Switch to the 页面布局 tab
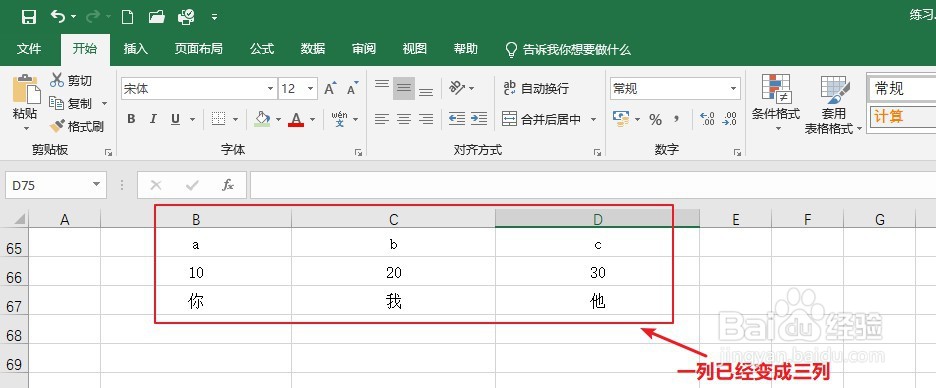 point(198,49)
